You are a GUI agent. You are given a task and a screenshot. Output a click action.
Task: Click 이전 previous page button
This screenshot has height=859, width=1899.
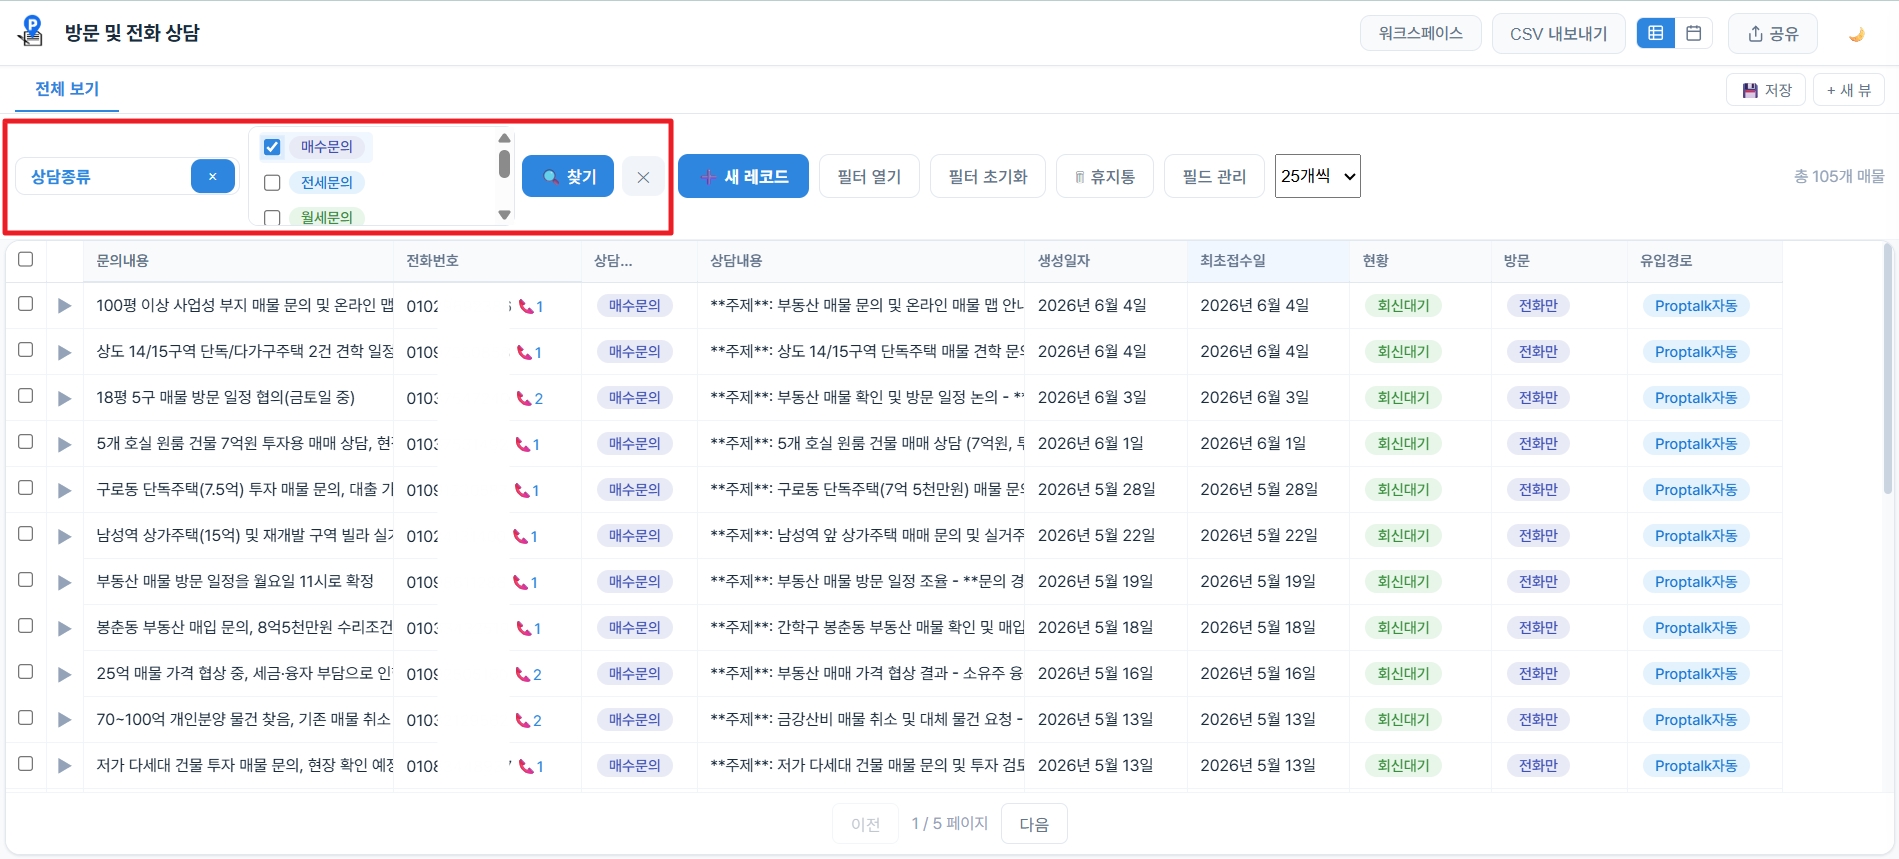(865, 824)
